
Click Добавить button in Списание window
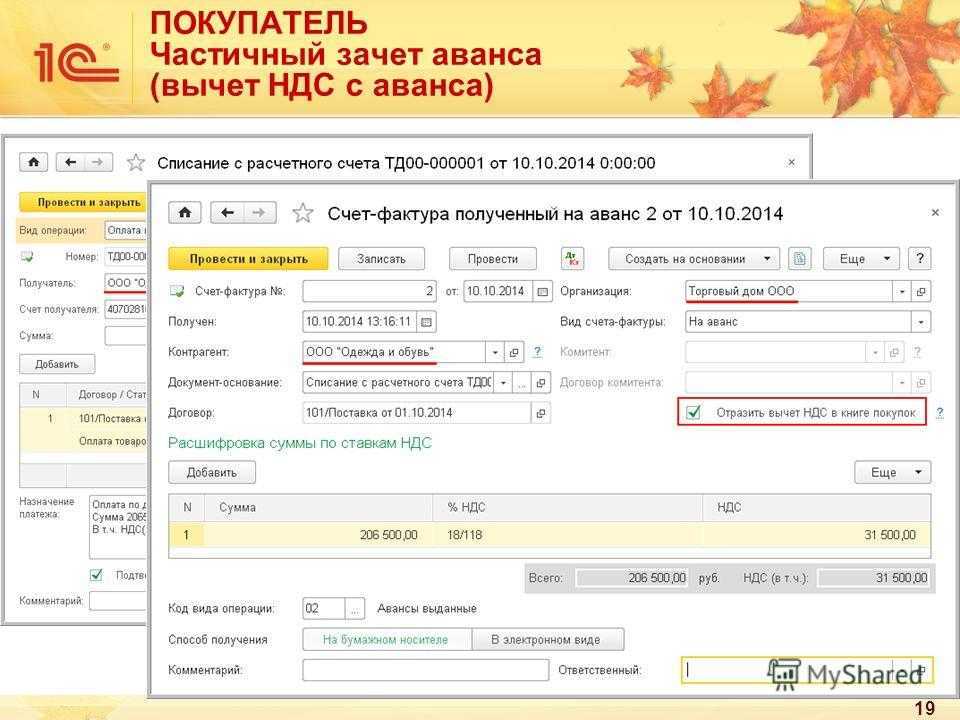pyautogui.click(x=57, y=364)
